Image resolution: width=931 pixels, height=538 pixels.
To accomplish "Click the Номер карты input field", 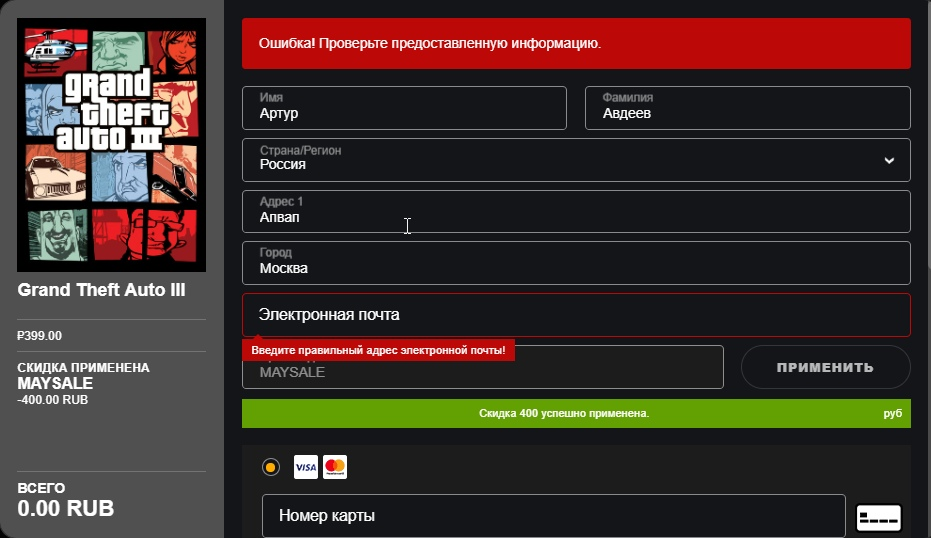I will pos(553,515).
